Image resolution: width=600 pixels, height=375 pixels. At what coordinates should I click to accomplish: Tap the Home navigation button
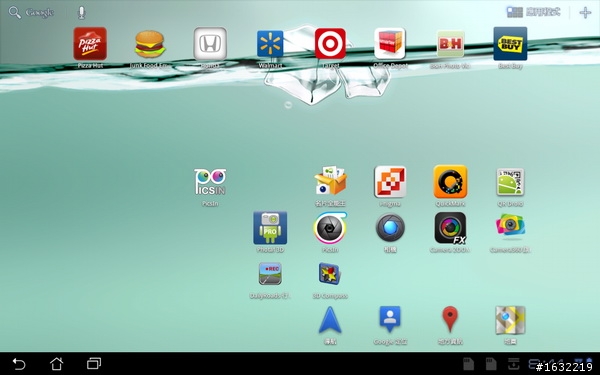(x=56, y=364)
